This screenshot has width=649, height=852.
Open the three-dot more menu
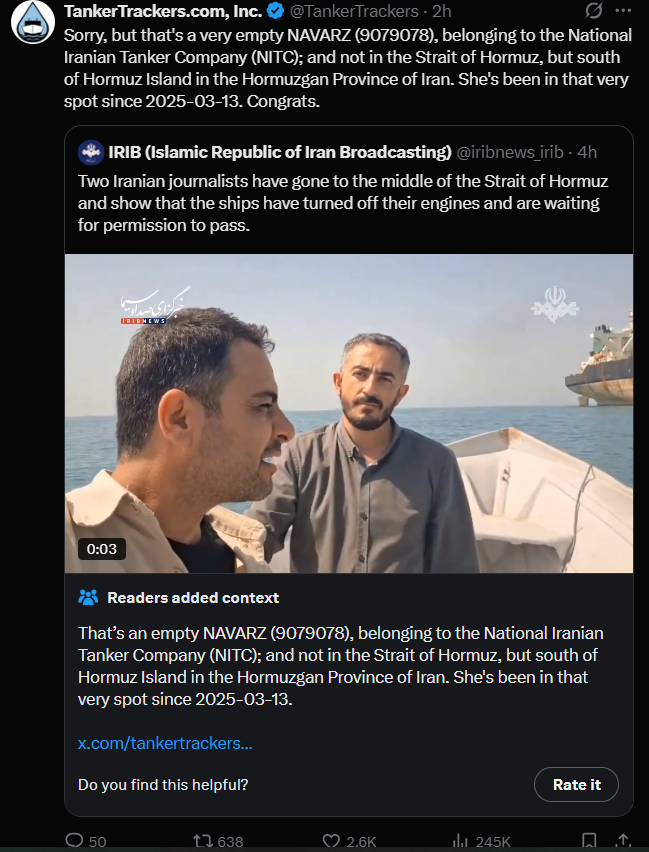tap(623, 10)
